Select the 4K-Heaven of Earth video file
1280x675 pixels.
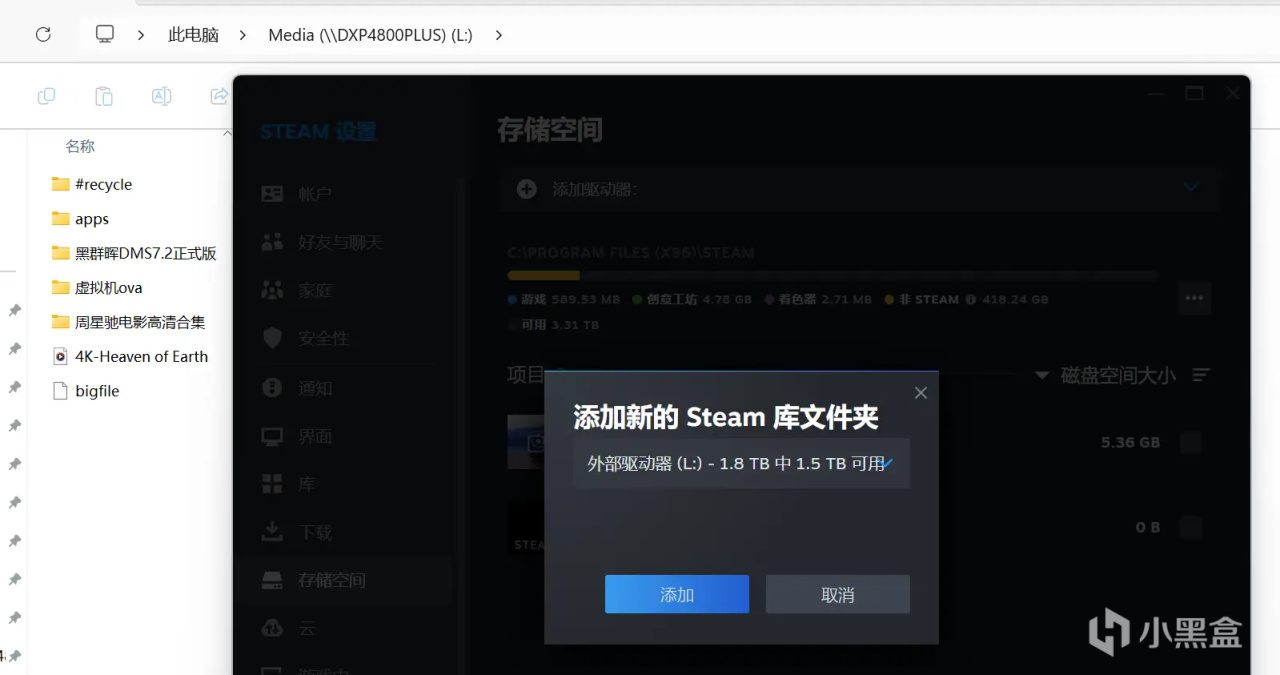pyautogui.click(x=141, y=356)
